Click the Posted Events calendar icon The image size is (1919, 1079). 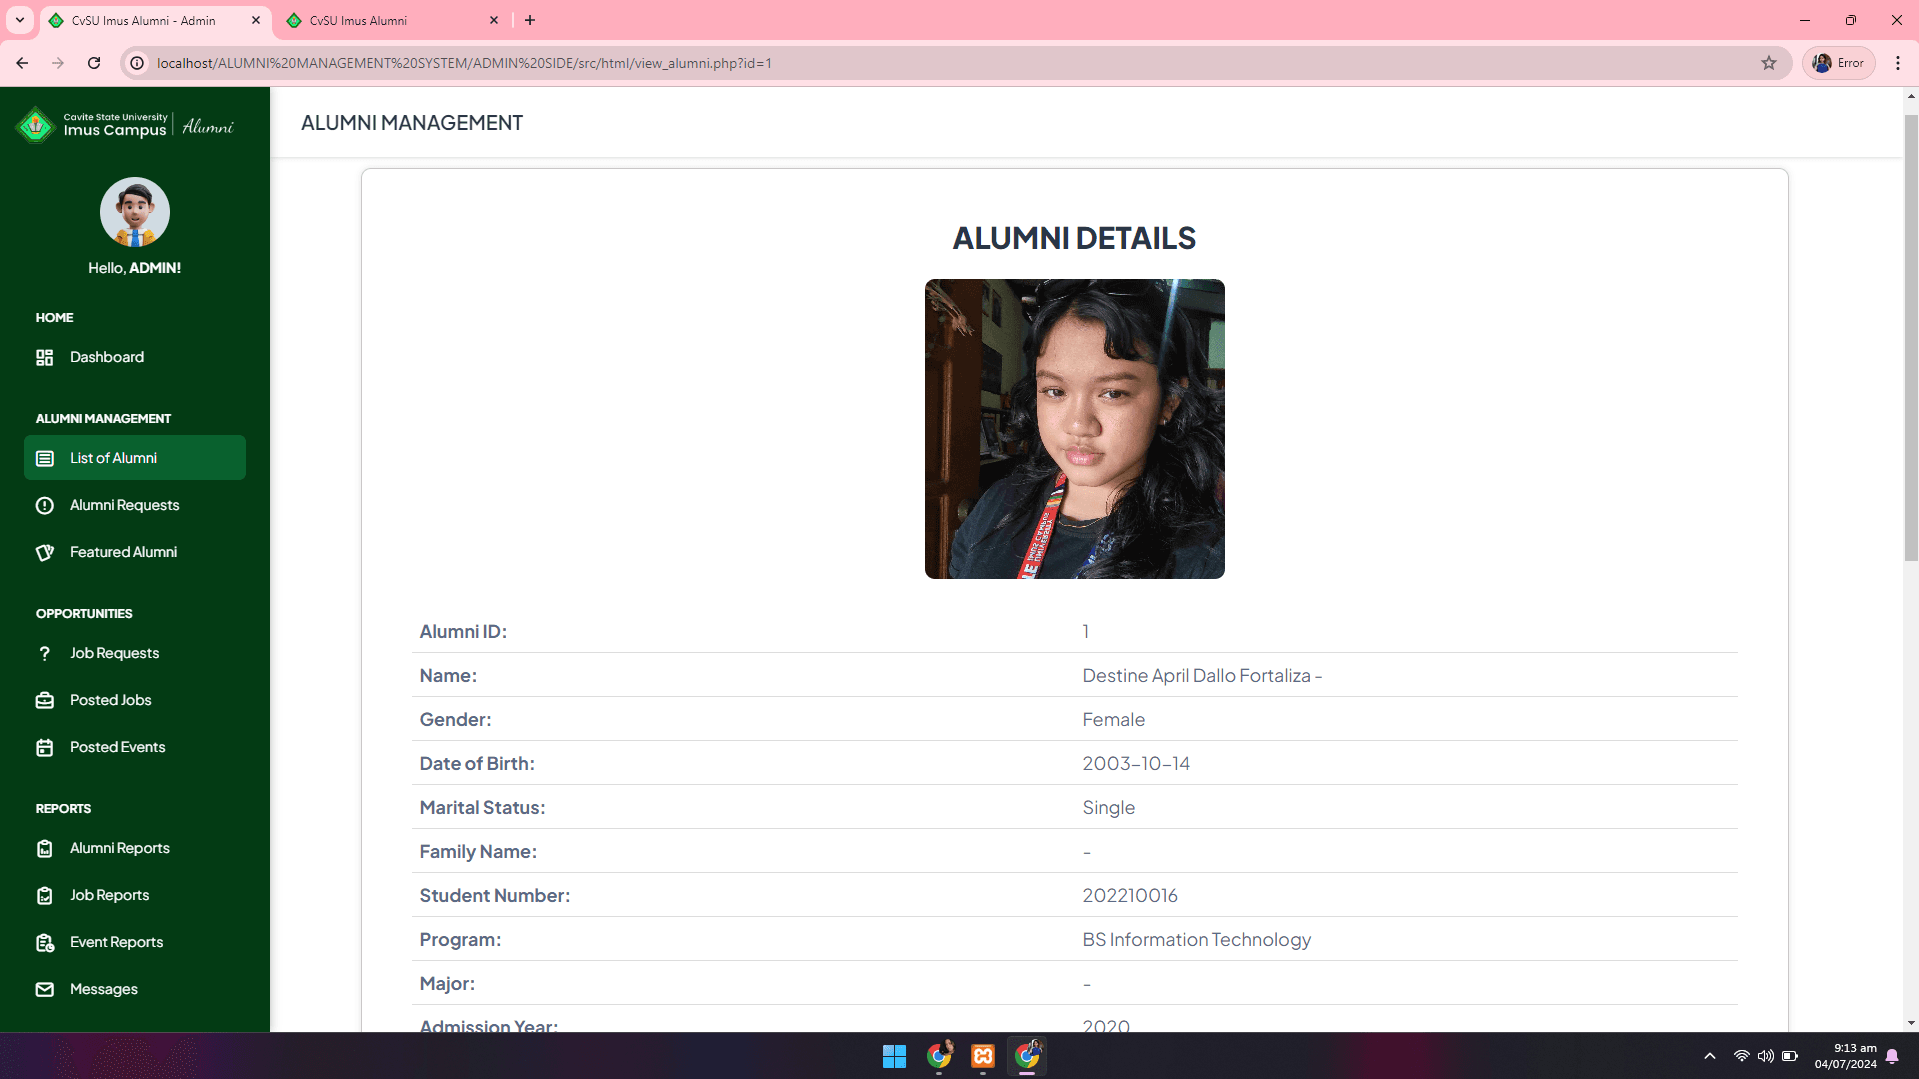click(x=45, y=747)
